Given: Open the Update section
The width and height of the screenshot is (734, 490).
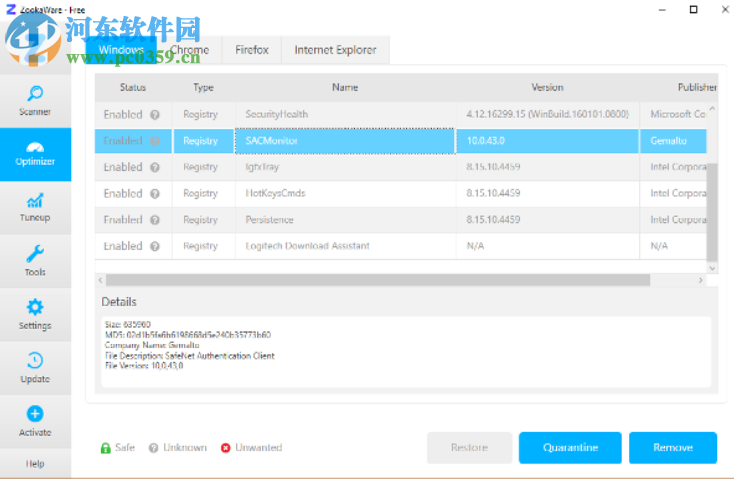Looking at the screenshot, I should (35, 368).
